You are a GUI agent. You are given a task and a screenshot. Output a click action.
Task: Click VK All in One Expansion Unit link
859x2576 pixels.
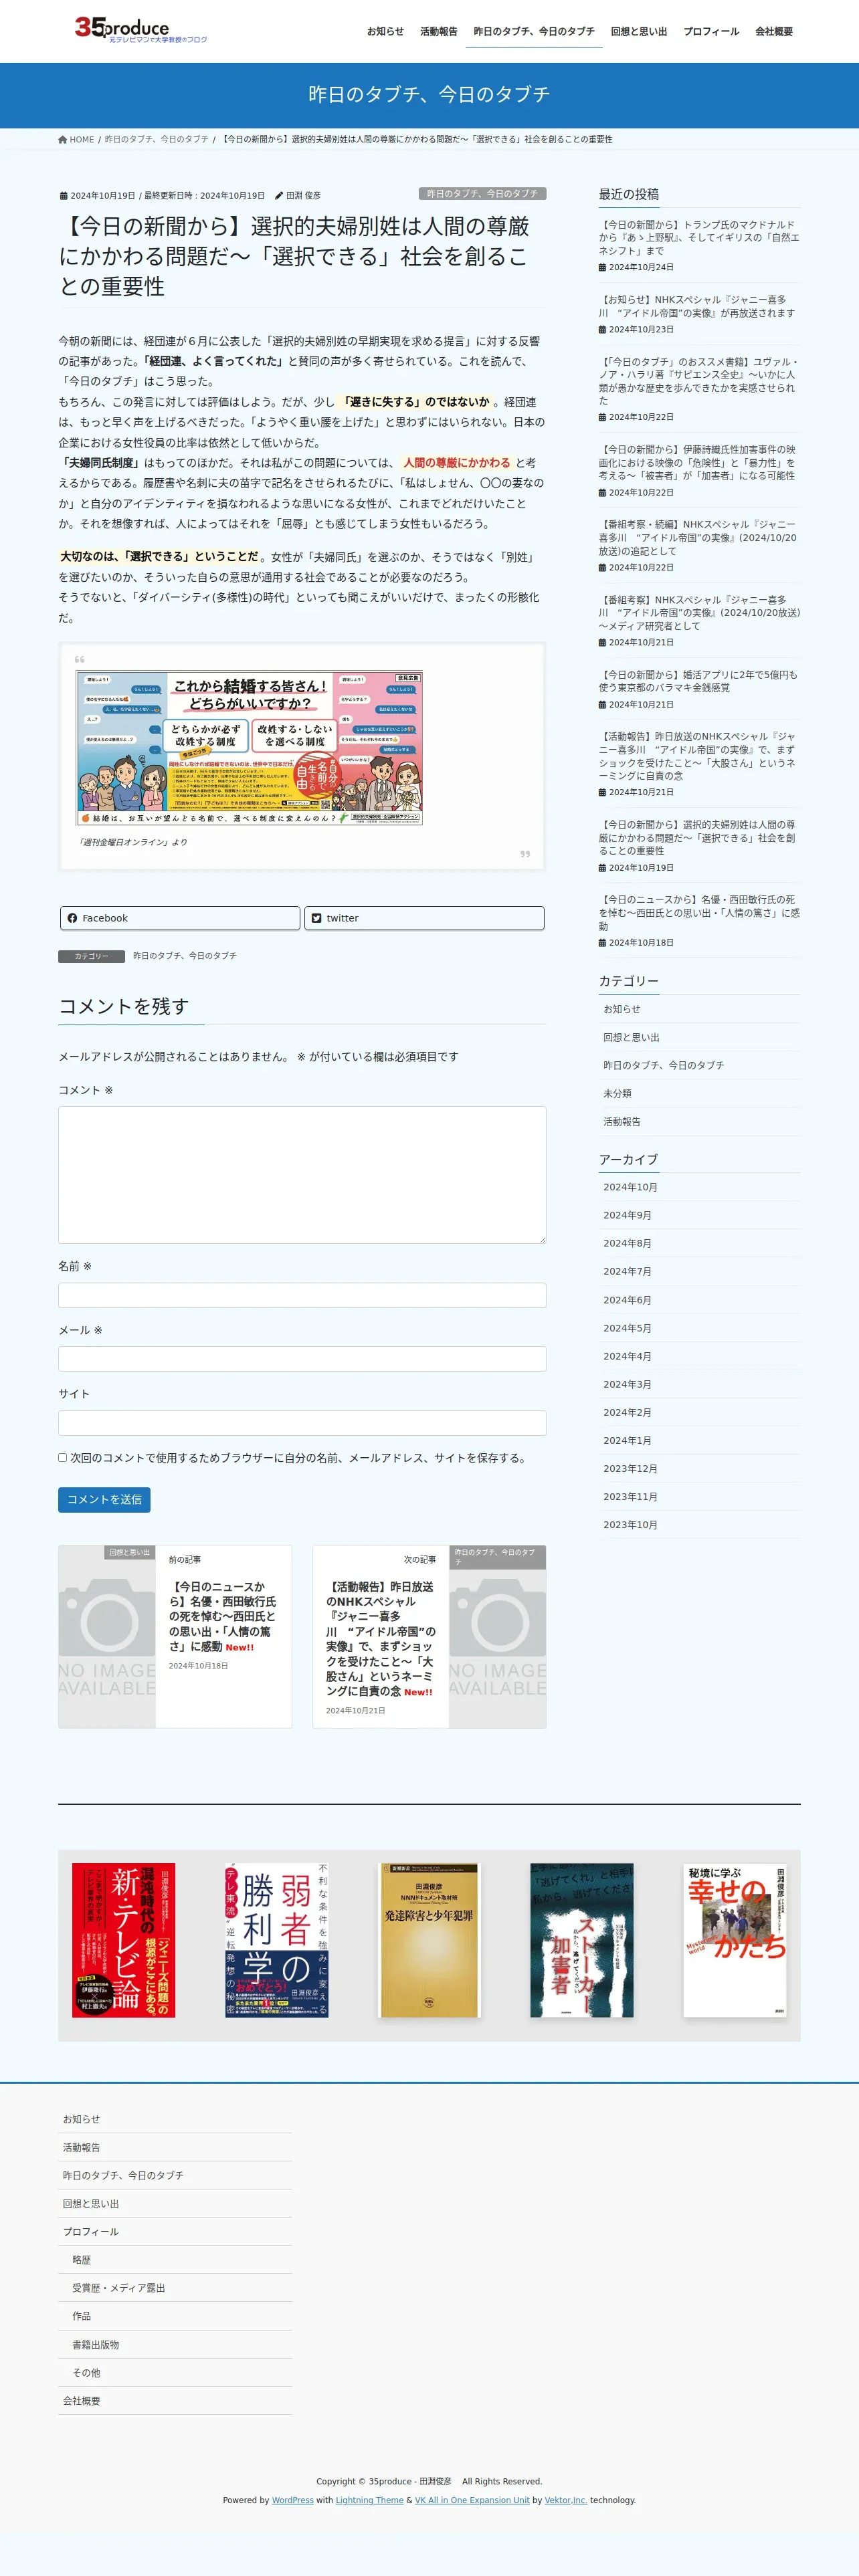tap(472, 2500)
